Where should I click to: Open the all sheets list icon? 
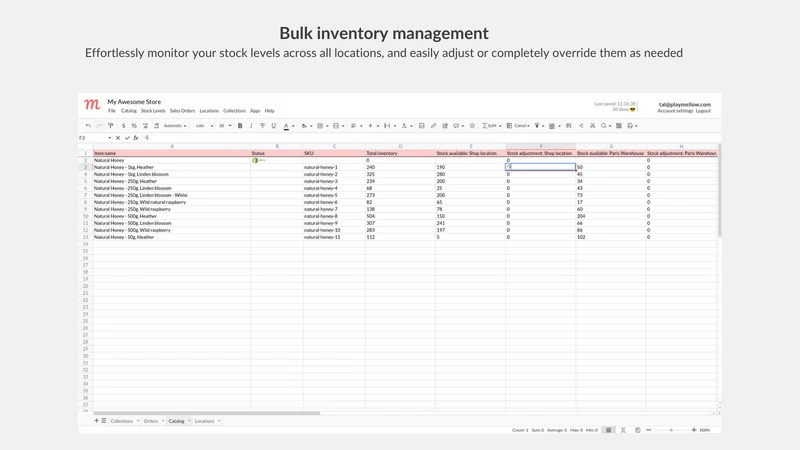(104, 420)
